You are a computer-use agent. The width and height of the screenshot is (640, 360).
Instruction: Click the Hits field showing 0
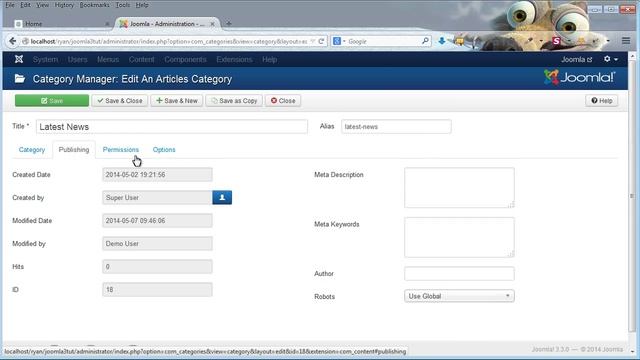coord(157,267)
